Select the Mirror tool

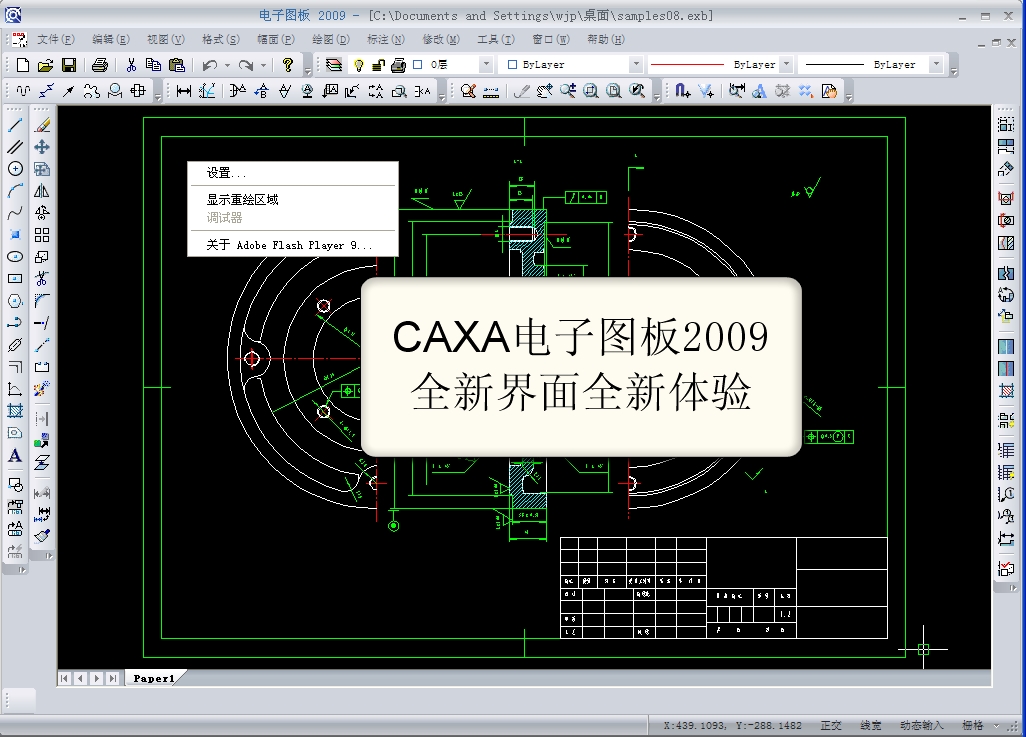(42, 191)
